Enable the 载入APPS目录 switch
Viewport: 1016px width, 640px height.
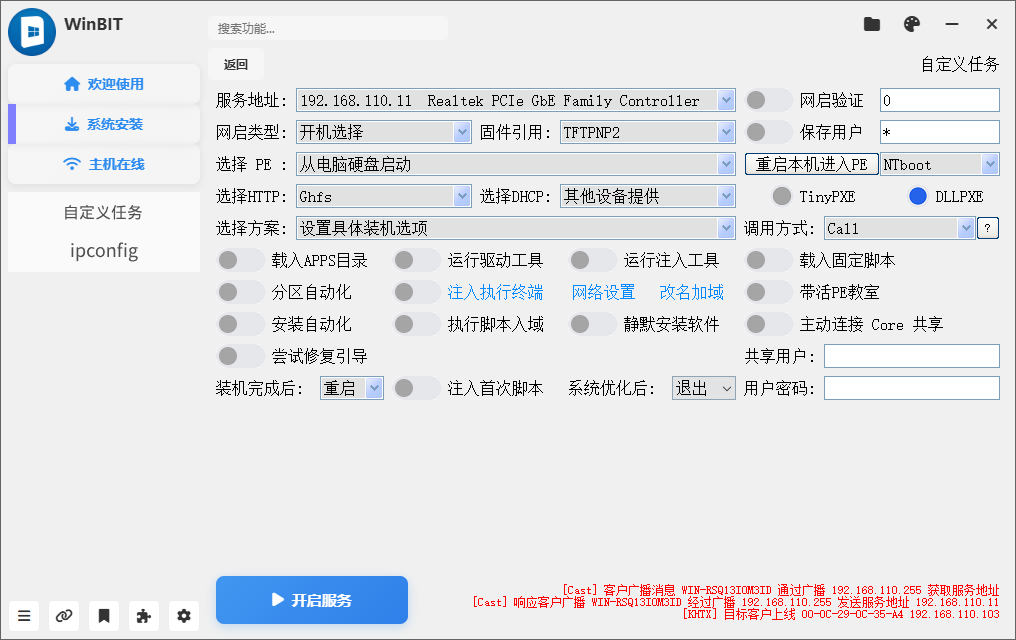coord(240,260)
